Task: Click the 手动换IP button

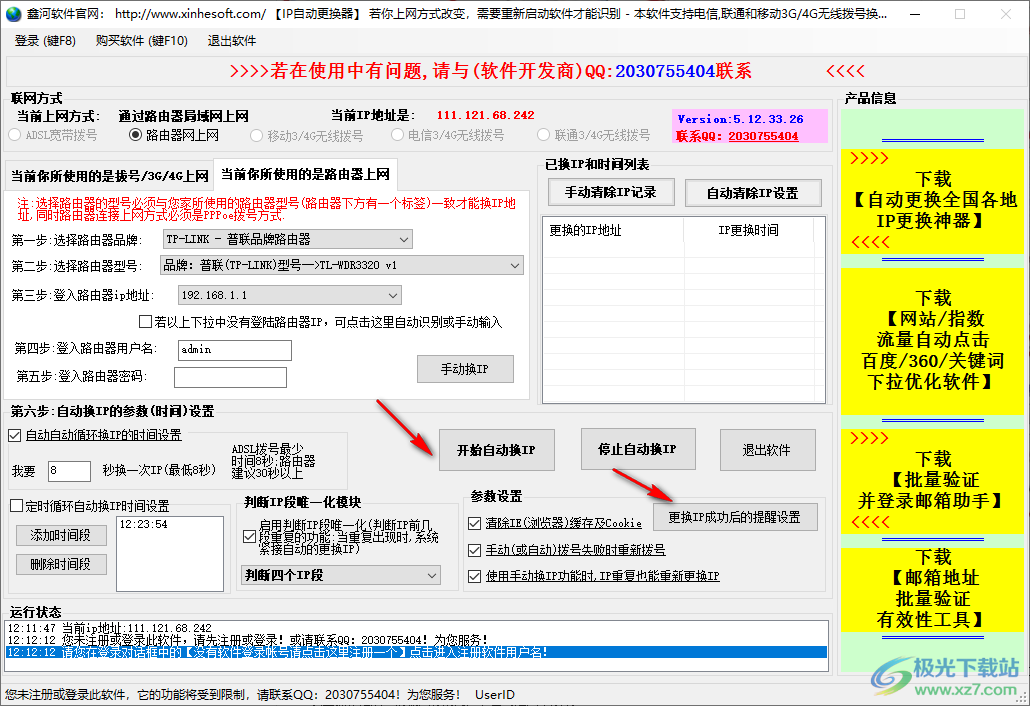Action: [x=465, y=369]
